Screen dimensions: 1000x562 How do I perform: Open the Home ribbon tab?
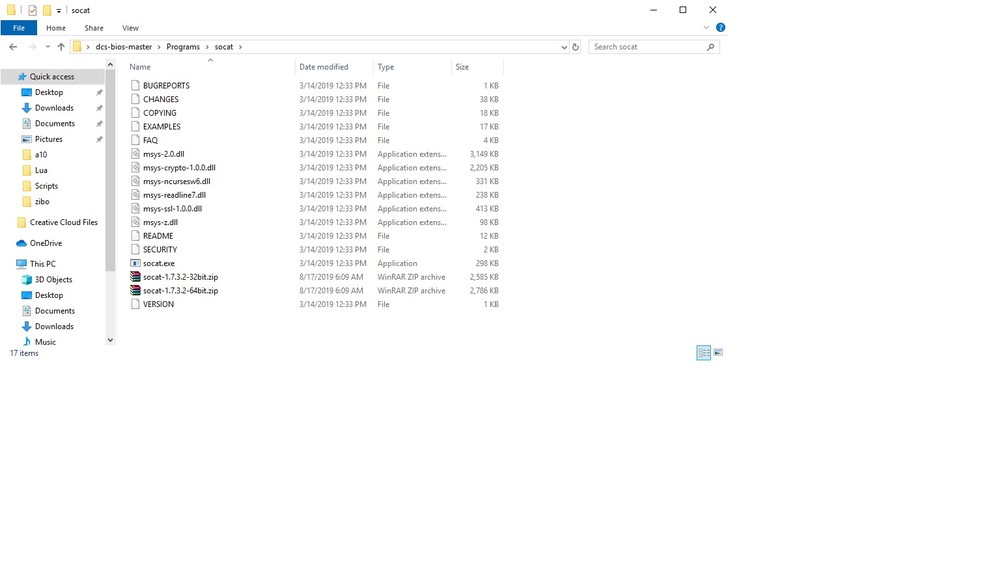[55, 28]
